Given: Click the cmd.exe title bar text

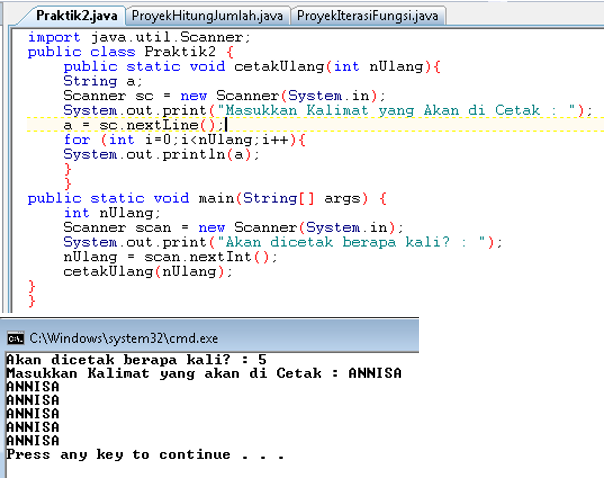Looking at the screenshot, I should pos(124,338).
